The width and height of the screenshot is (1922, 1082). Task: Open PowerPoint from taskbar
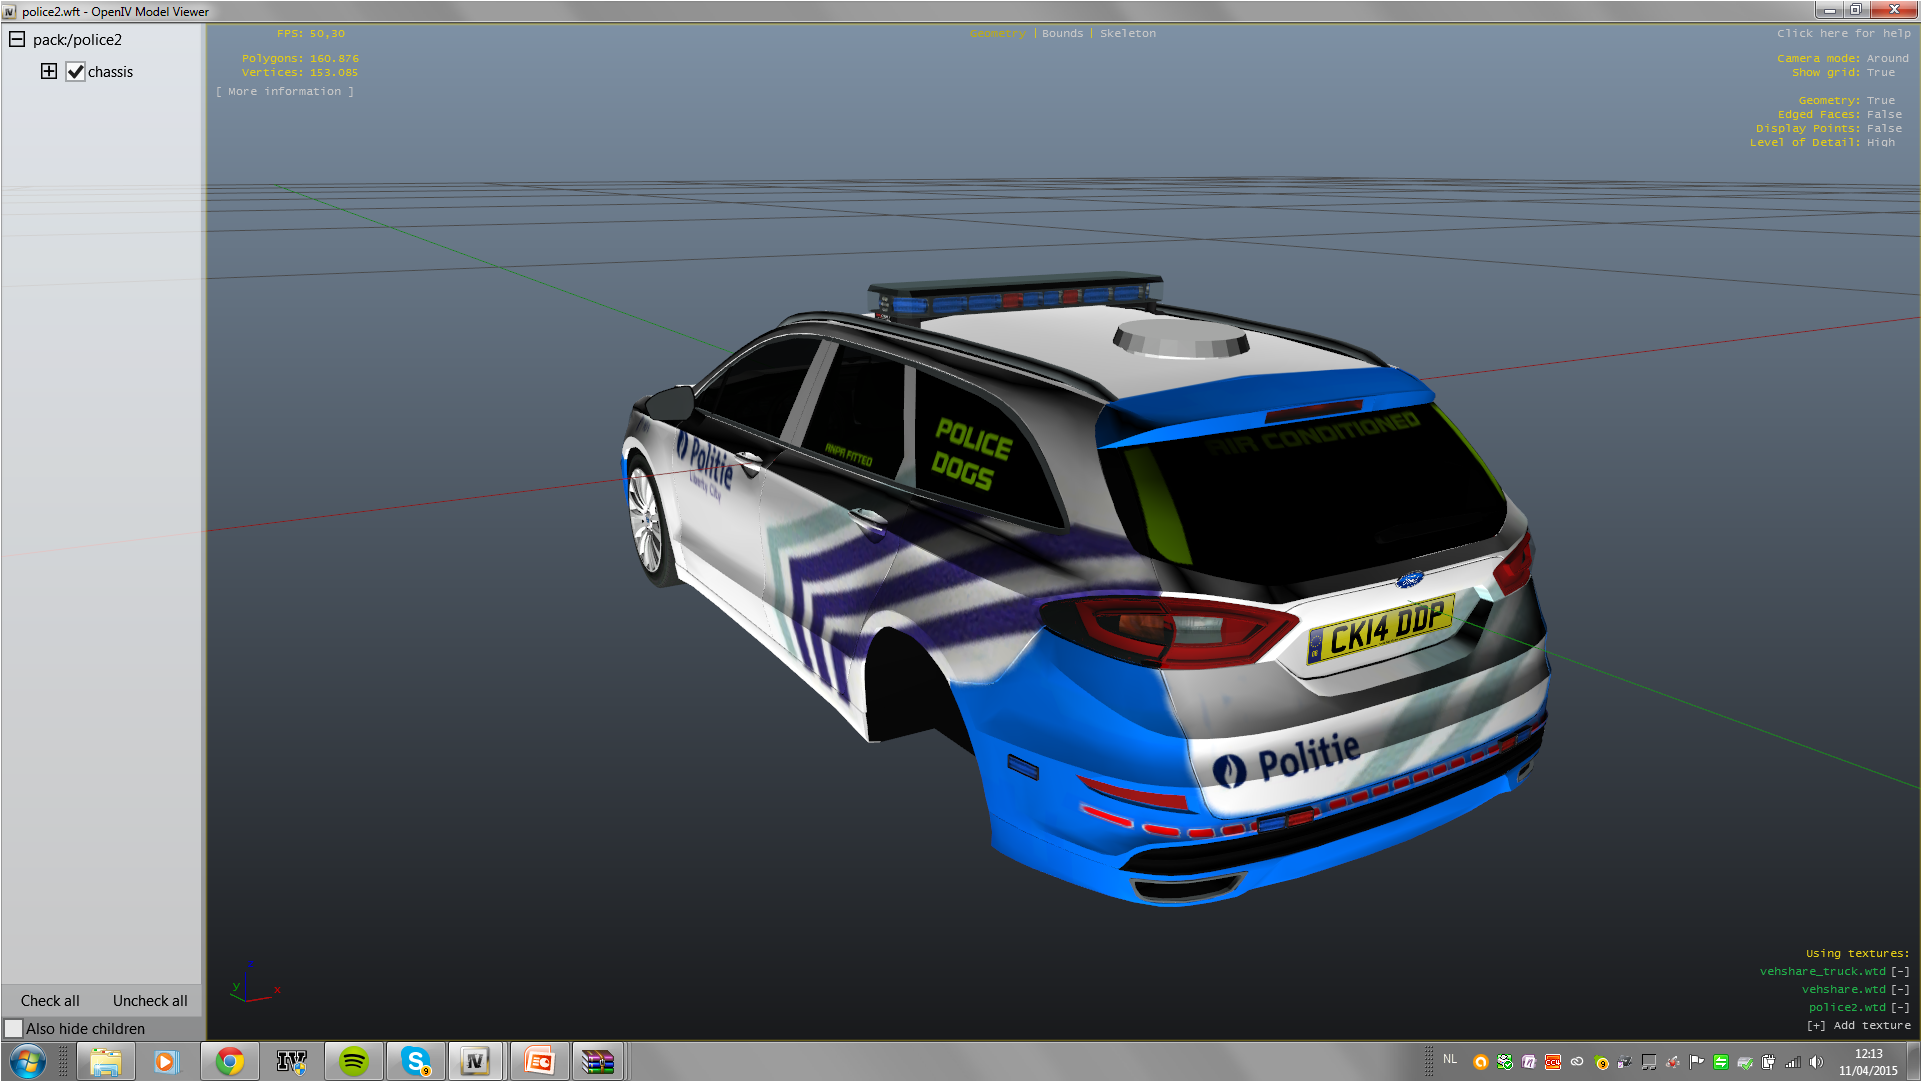[539, 1061]
